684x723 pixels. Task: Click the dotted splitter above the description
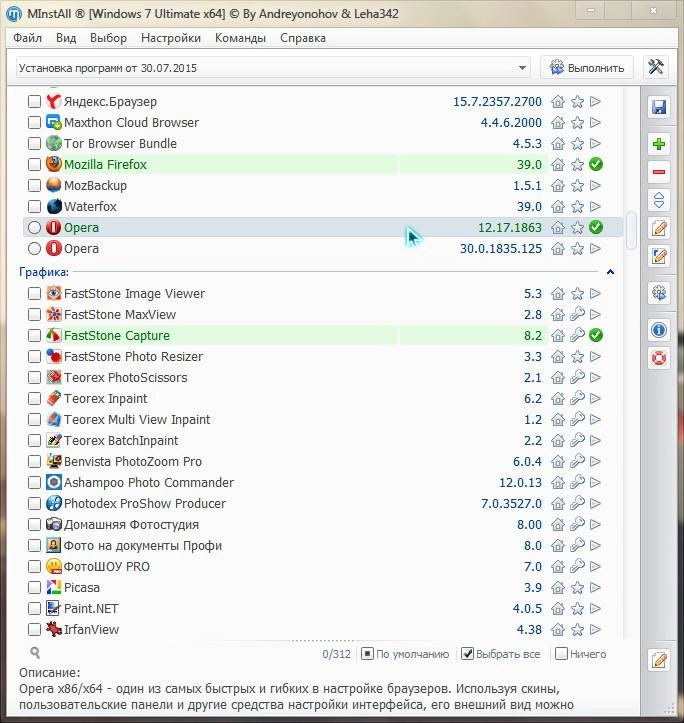tap(323, 641)
